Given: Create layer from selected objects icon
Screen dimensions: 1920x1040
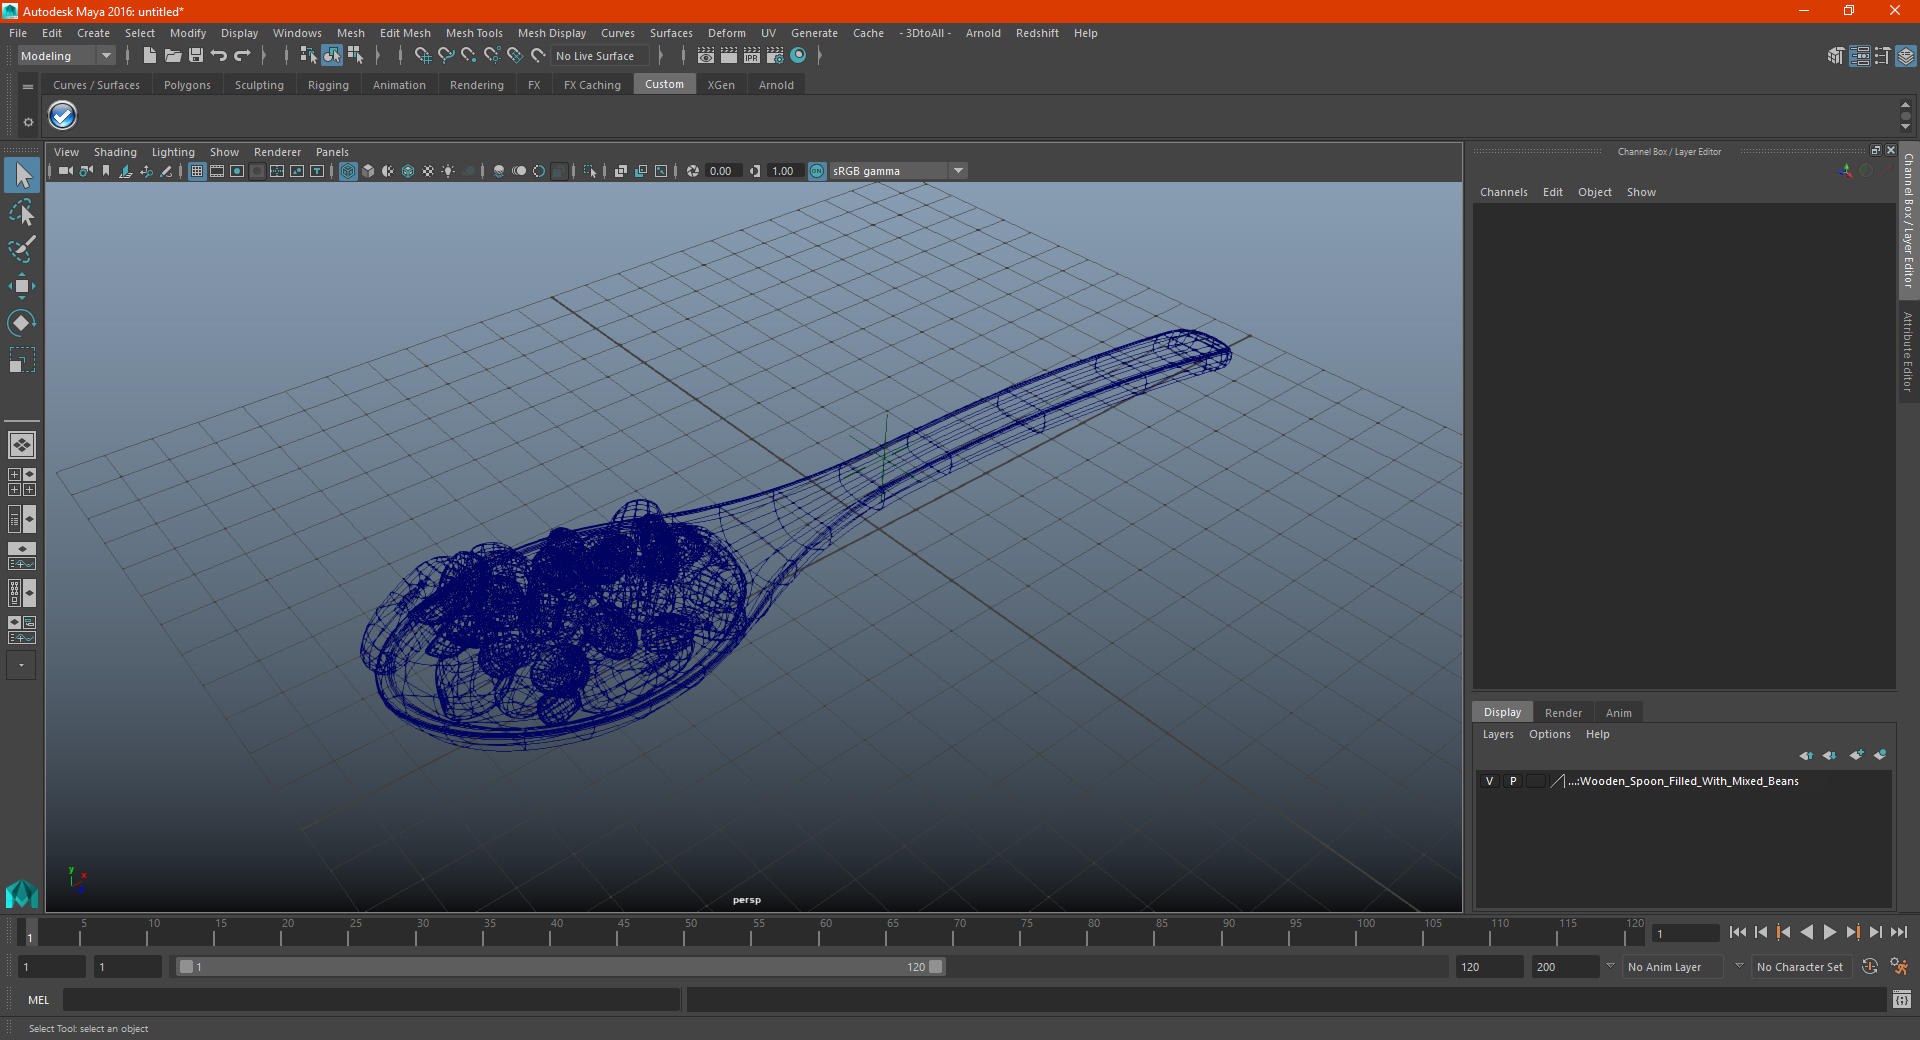Looking at the screenshot, I should 1880,755.
